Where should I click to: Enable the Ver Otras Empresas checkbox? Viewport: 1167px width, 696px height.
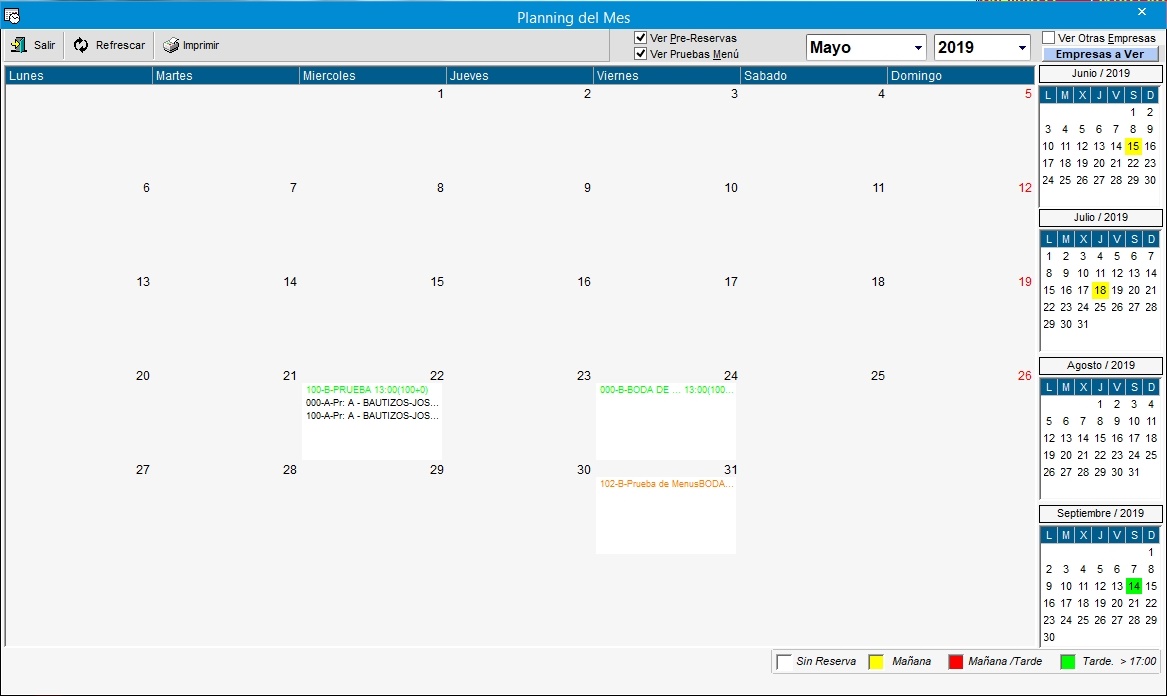coord(1049,37)
